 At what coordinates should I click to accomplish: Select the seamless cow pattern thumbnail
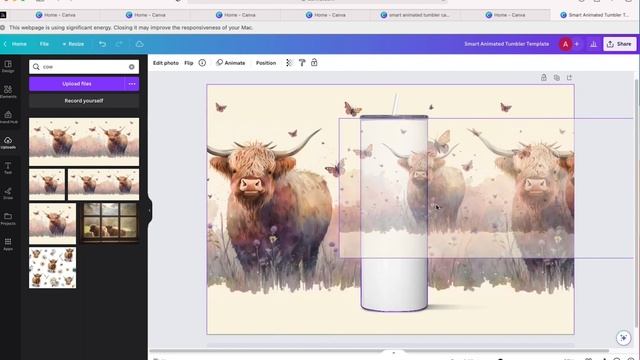click(x=53, y=268)
